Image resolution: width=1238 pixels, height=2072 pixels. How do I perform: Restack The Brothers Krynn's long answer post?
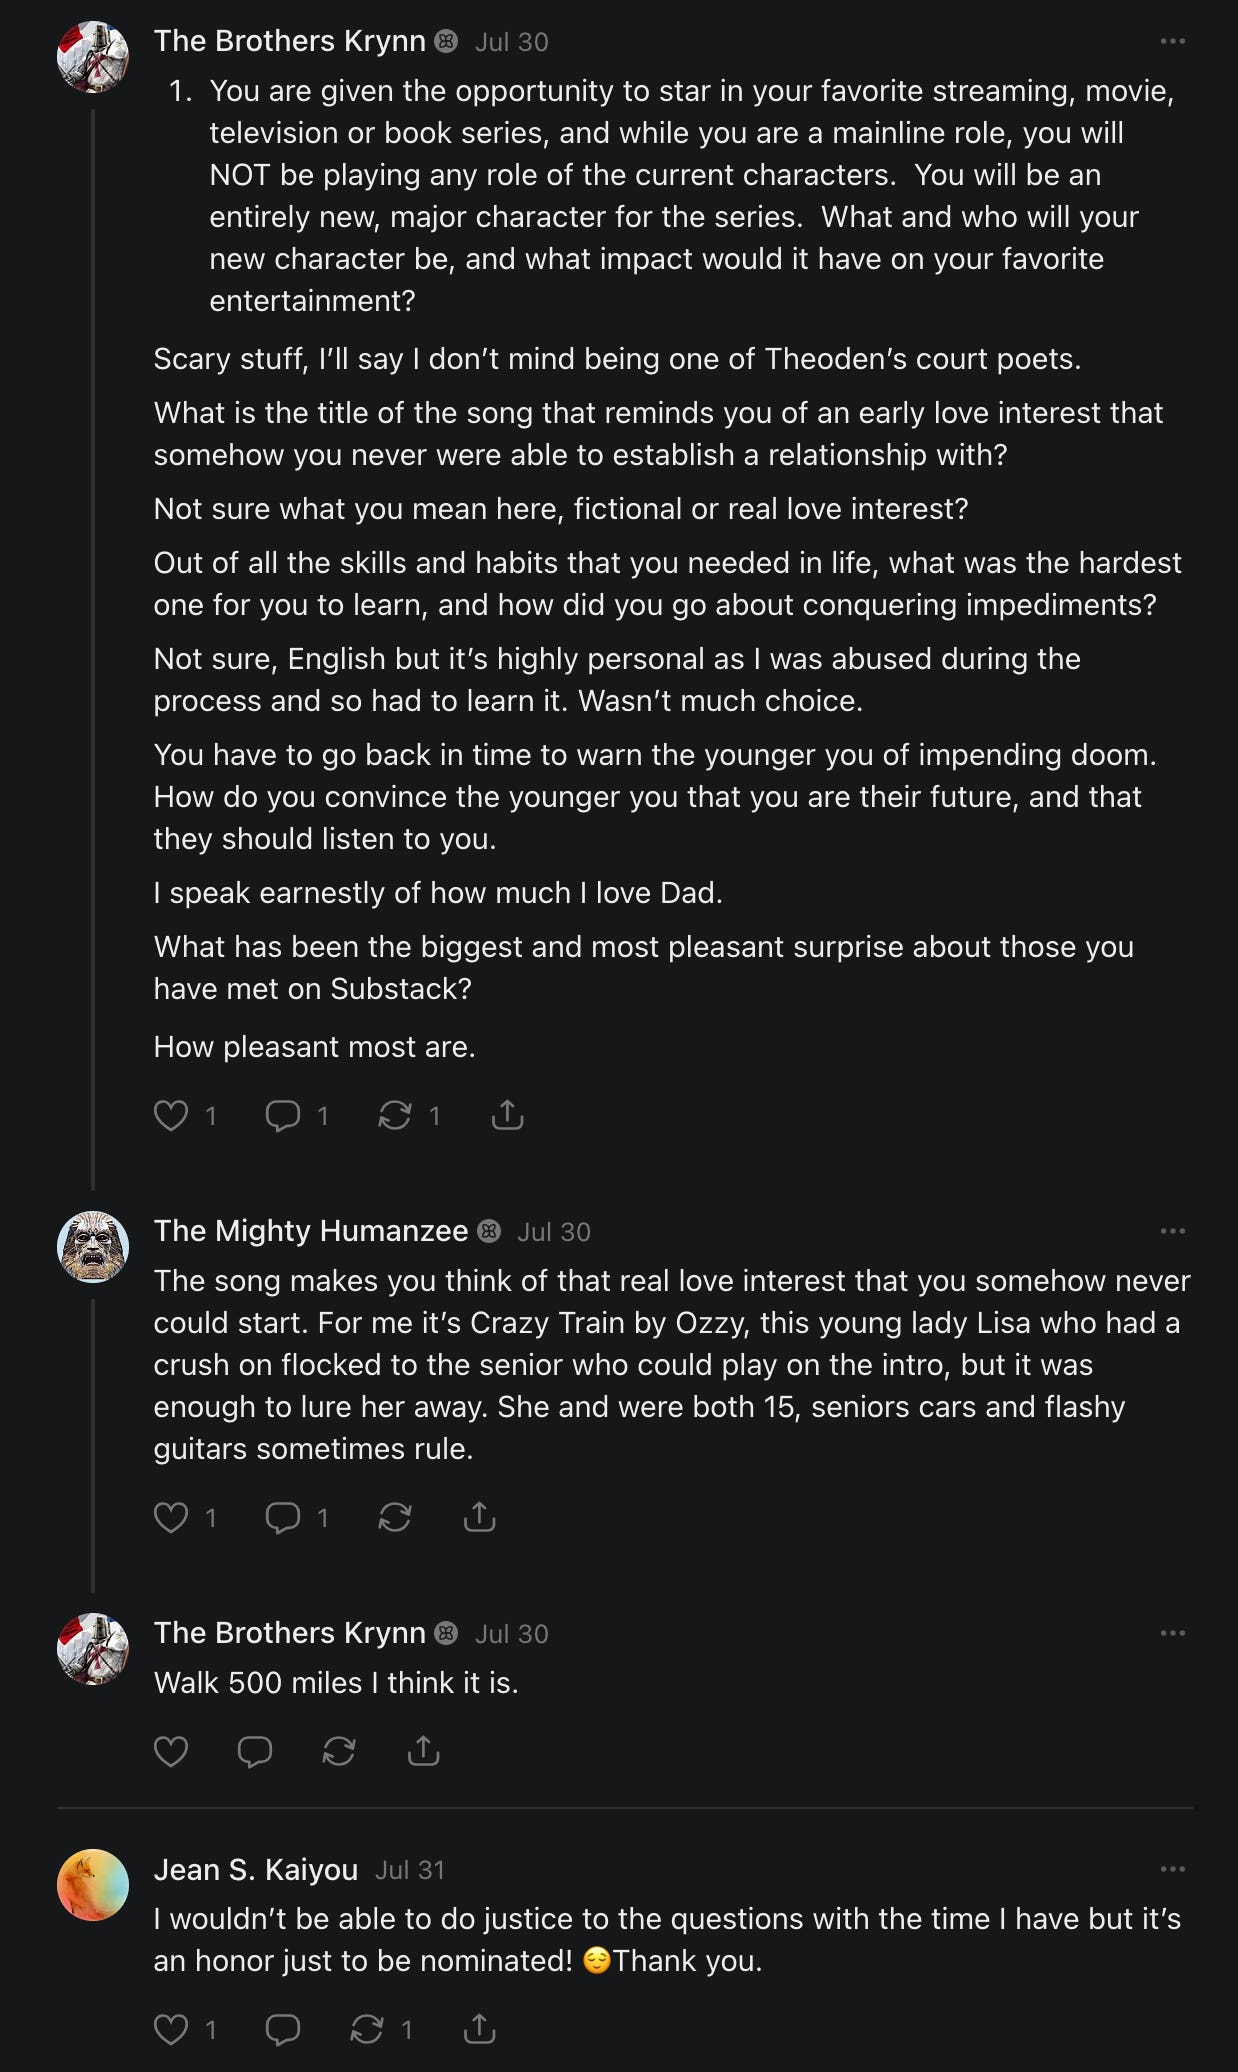pyautogui.click(x=395, y=1115)
